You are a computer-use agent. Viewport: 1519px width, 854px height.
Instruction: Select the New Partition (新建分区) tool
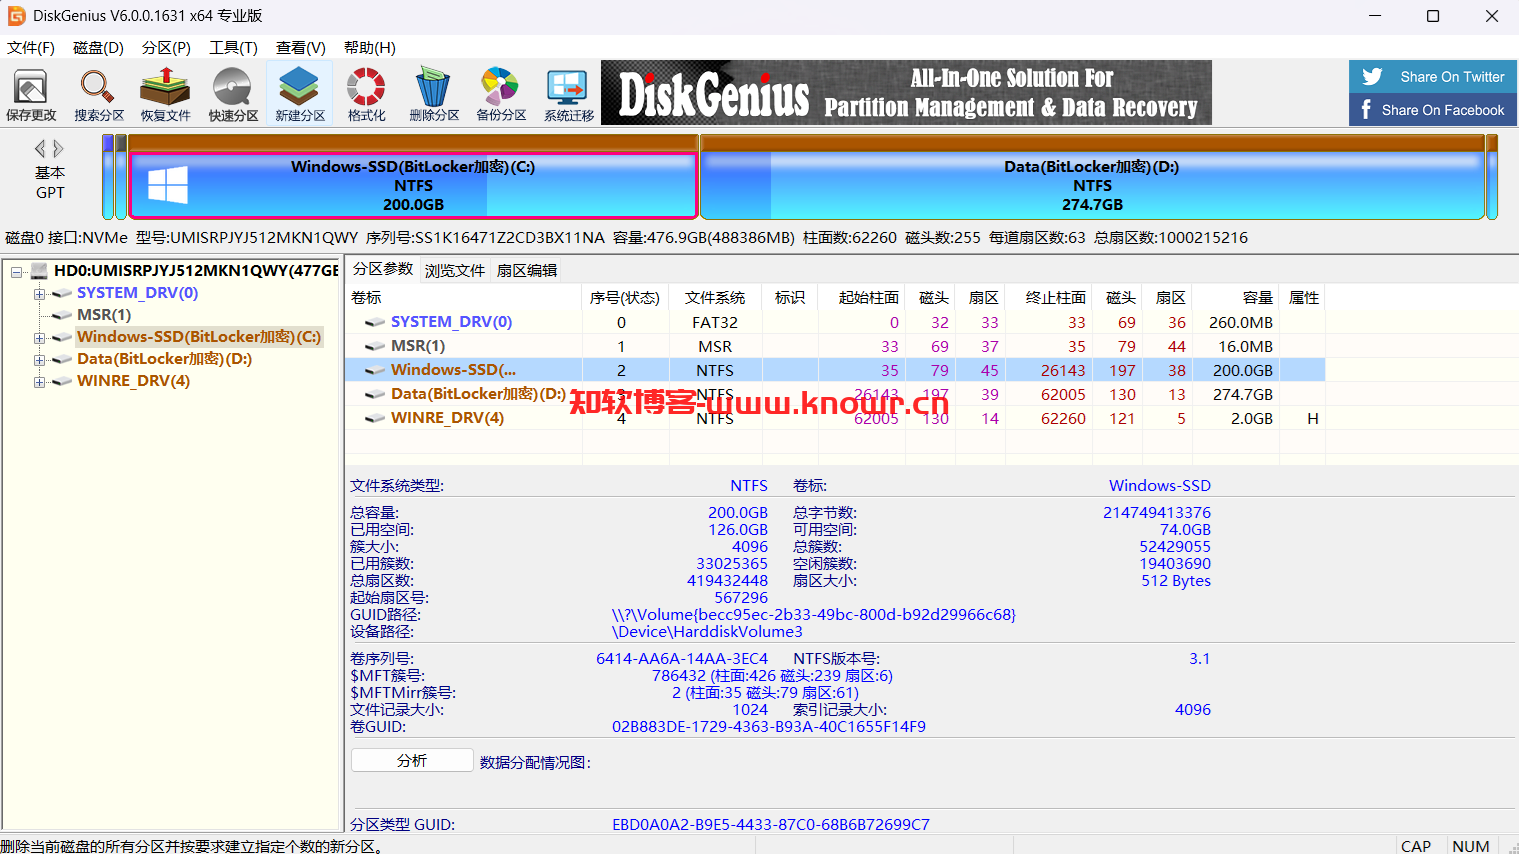(300, 95)
